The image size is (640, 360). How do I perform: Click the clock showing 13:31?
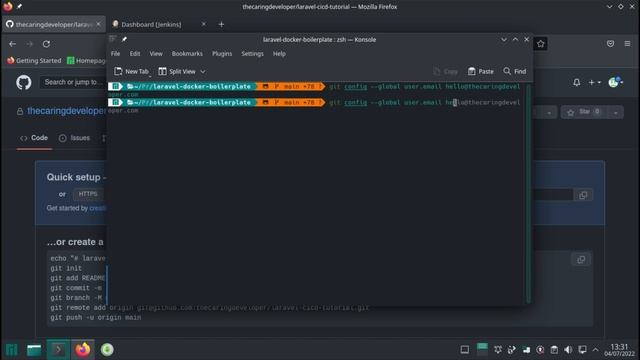(x=620, y=350)
